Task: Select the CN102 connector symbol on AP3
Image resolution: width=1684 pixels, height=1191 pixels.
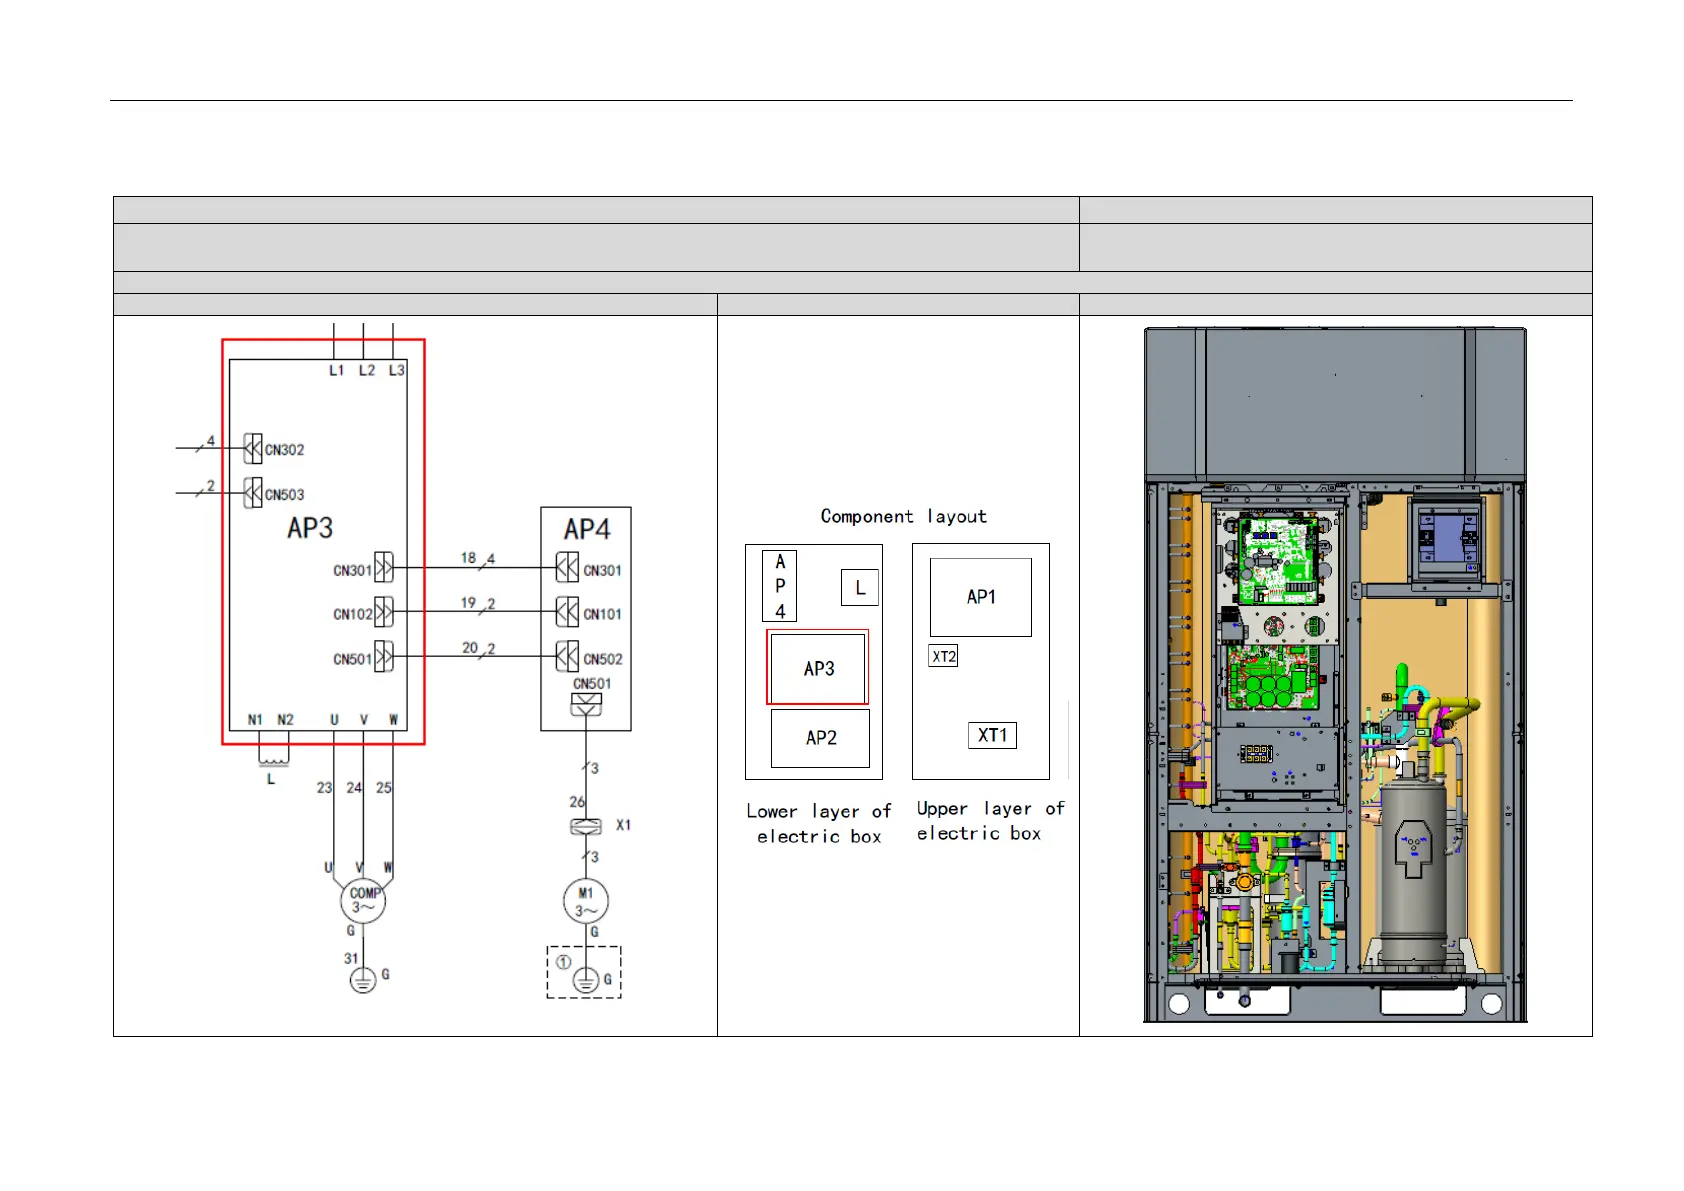Action: pyautogui.click(x=384, y=612)
